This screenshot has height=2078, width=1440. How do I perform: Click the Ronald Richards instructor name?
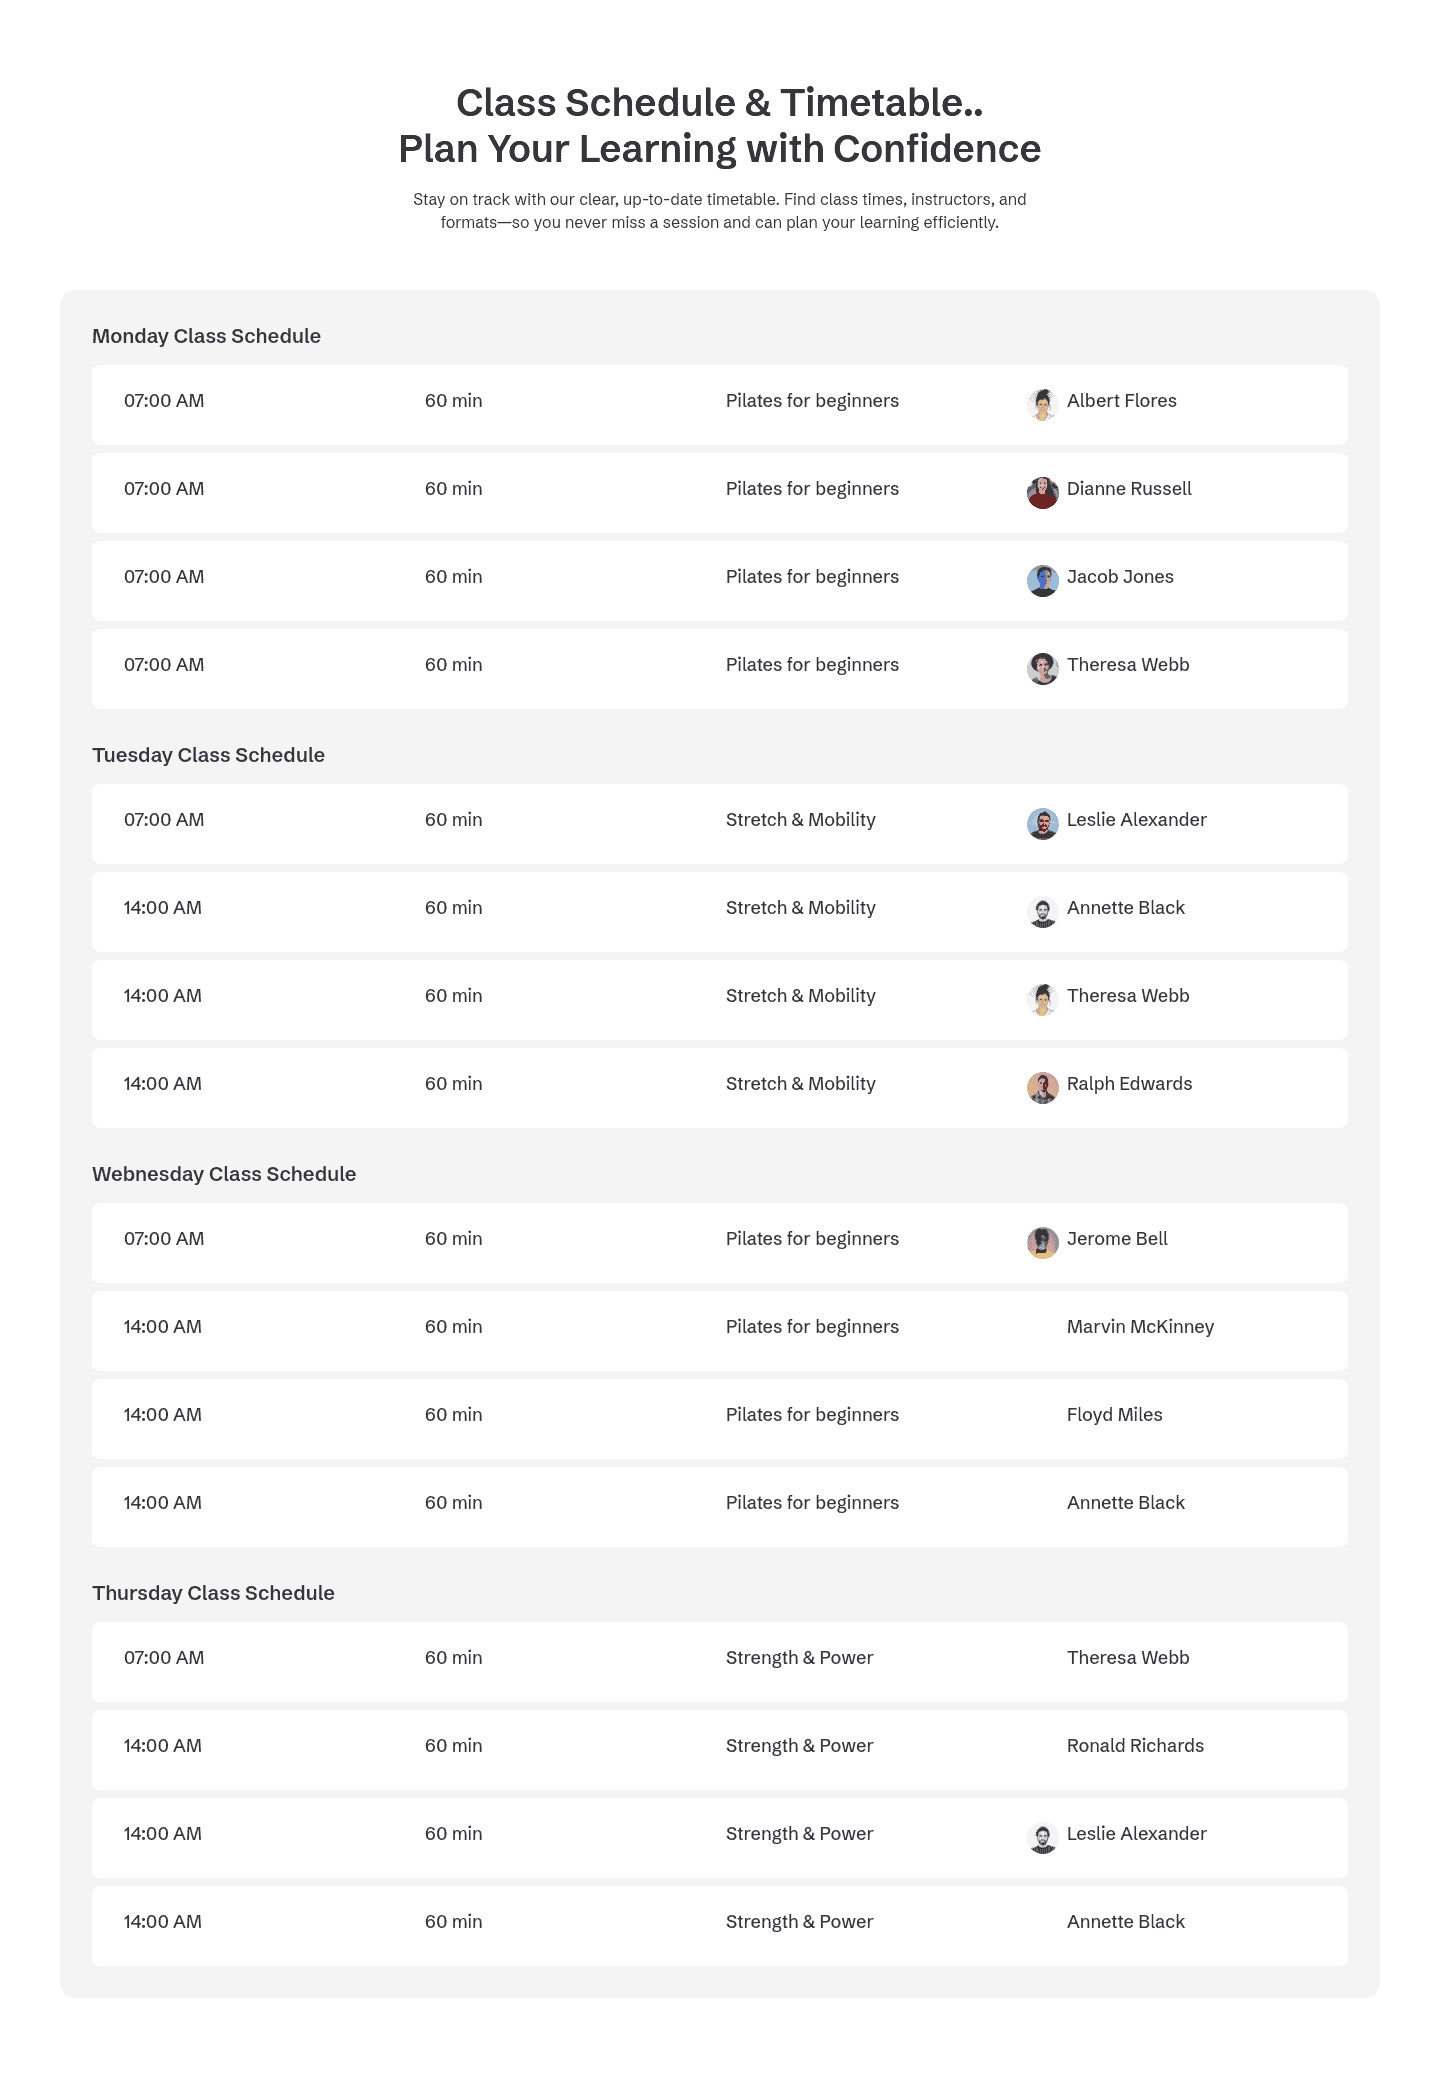click(1135, 1746)
